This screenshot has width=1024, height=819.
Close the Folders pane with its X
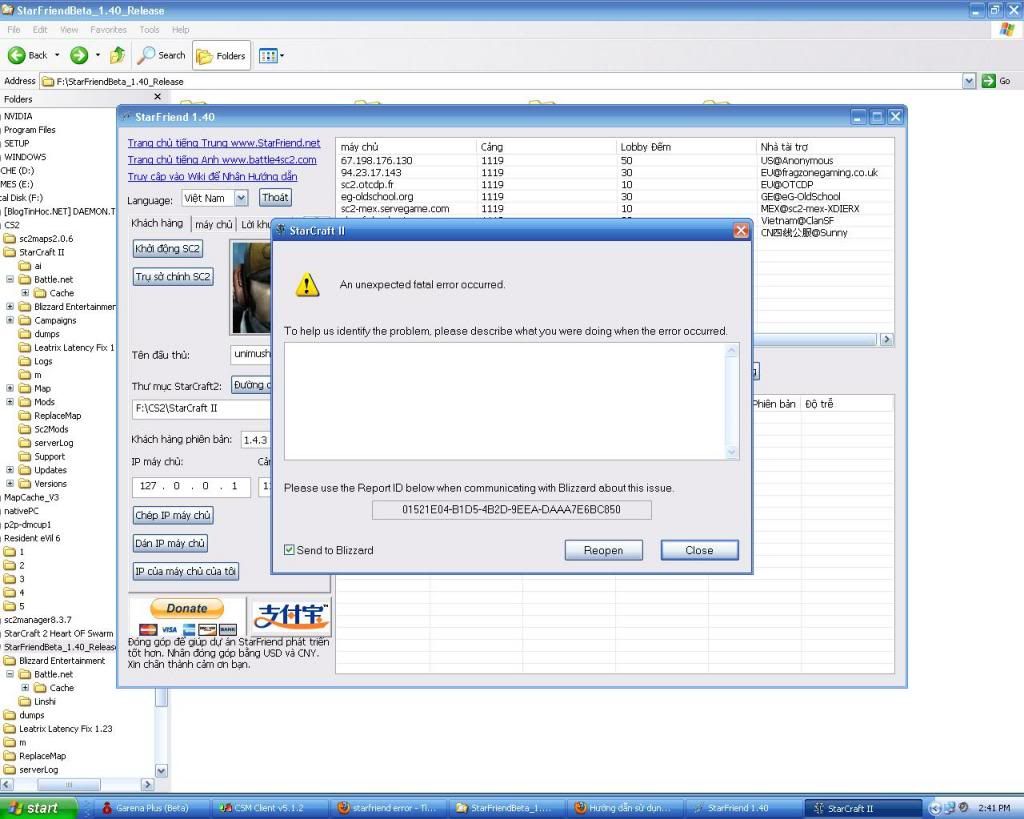[157, 97]
